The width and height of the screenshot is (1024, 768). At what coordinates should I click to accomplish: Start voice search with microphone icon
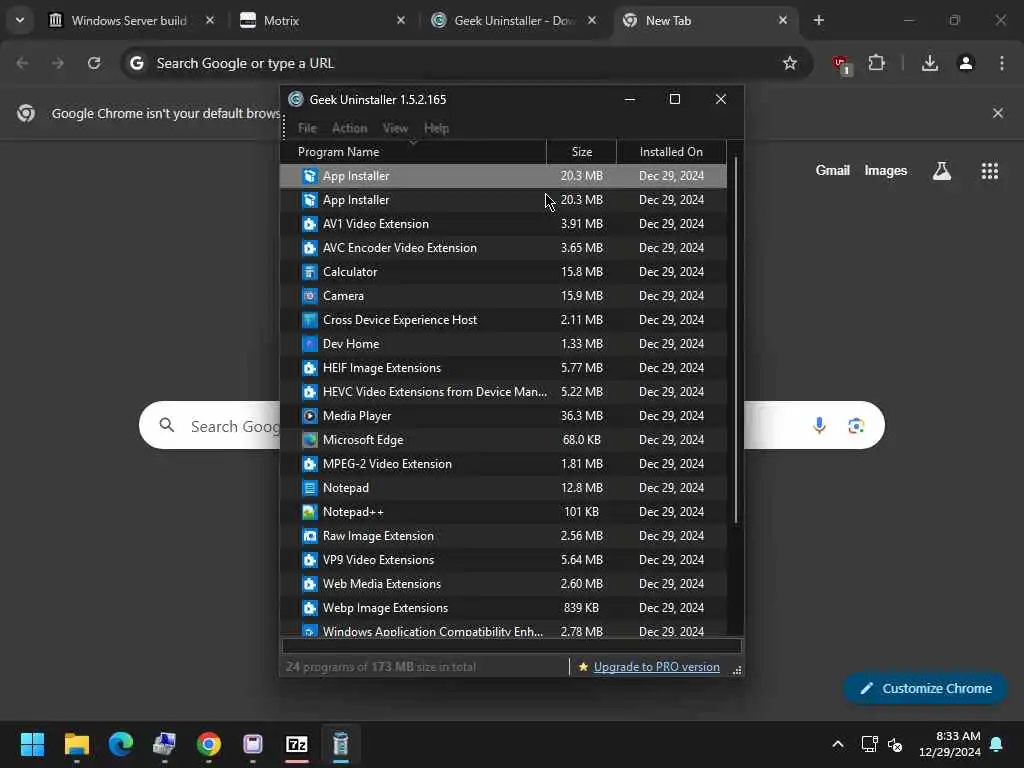819,426
